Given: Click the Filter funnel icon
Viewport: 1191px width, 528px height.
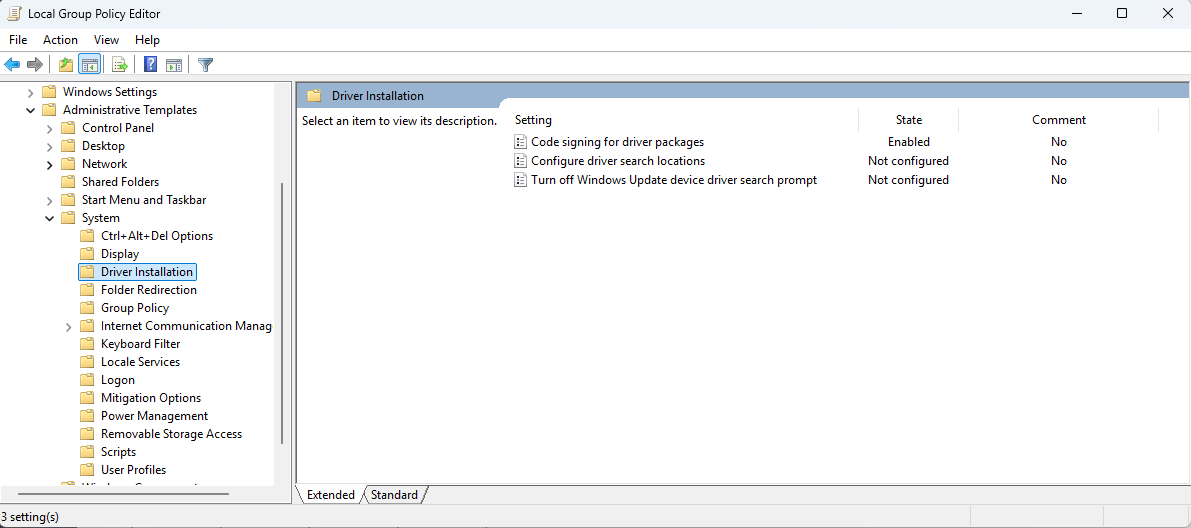Looking at the screenshot, I should pos(205,65).
